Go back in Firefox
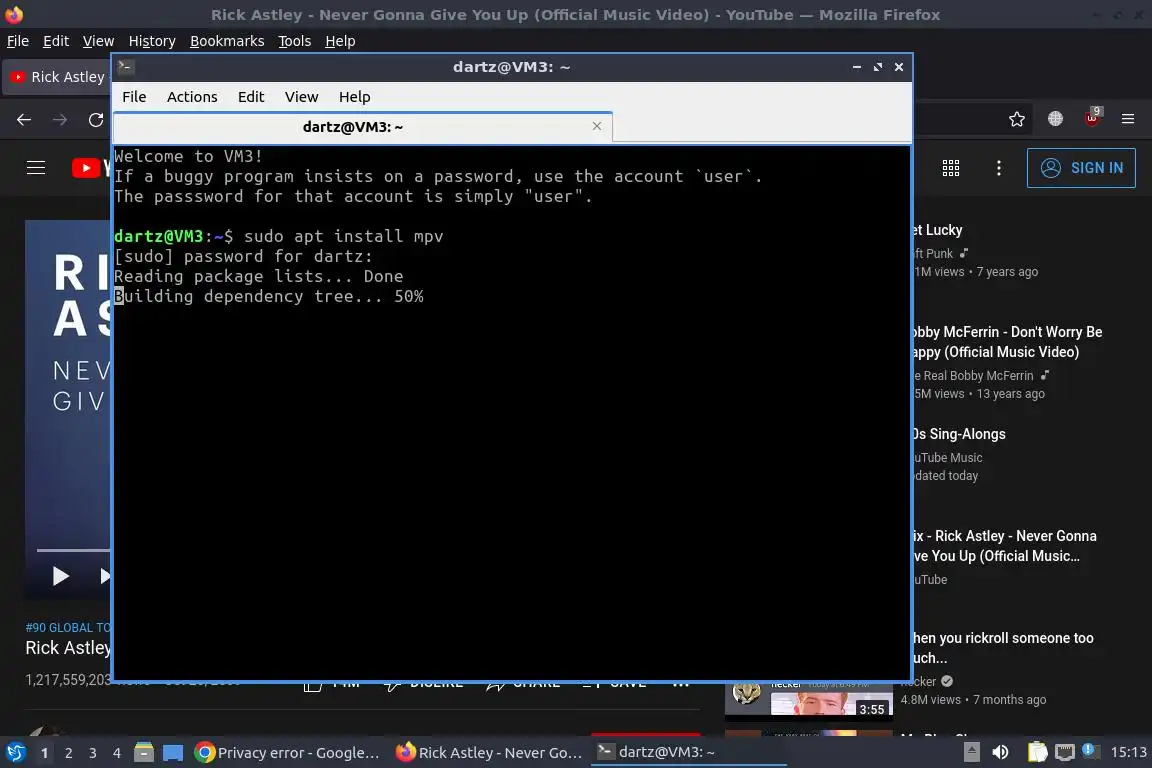 (24, 119)
